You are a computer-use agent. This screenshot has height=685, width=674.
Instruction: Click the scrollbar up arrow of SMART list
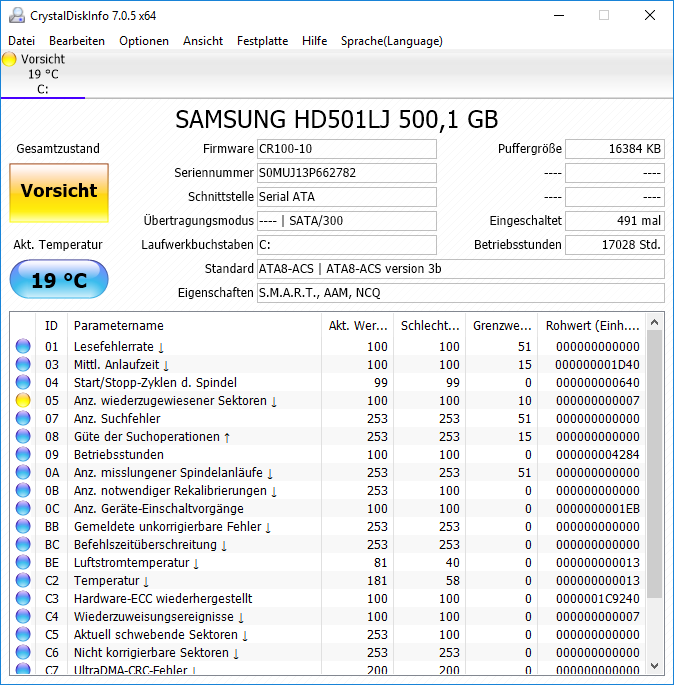pyautogui.click(x=654, y=322)
